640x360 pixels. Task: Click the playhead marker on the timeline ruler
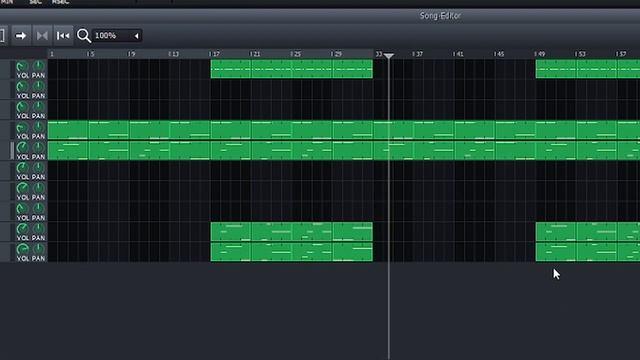pos(389,56)
